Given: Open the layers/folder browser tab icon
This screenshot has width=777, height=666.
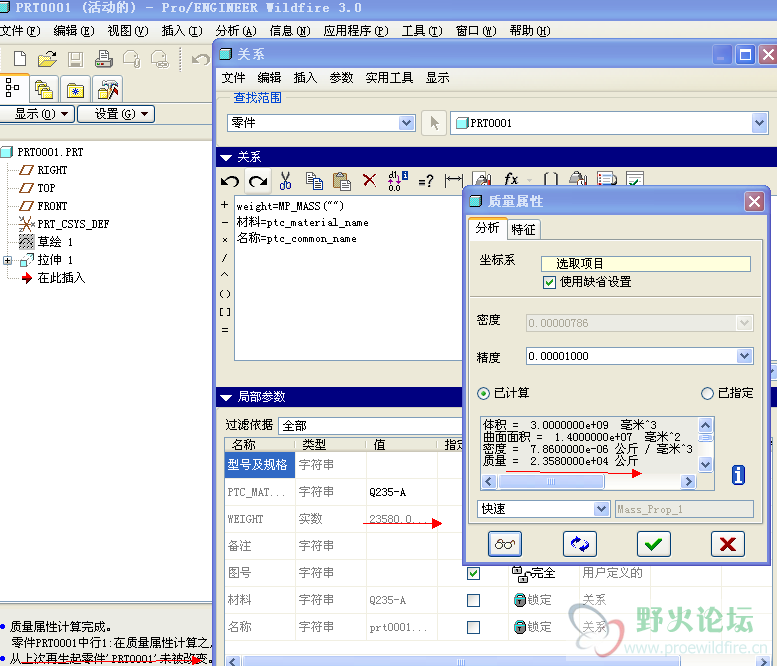Looking at the screenshot, I should click(x=44, y=89).
